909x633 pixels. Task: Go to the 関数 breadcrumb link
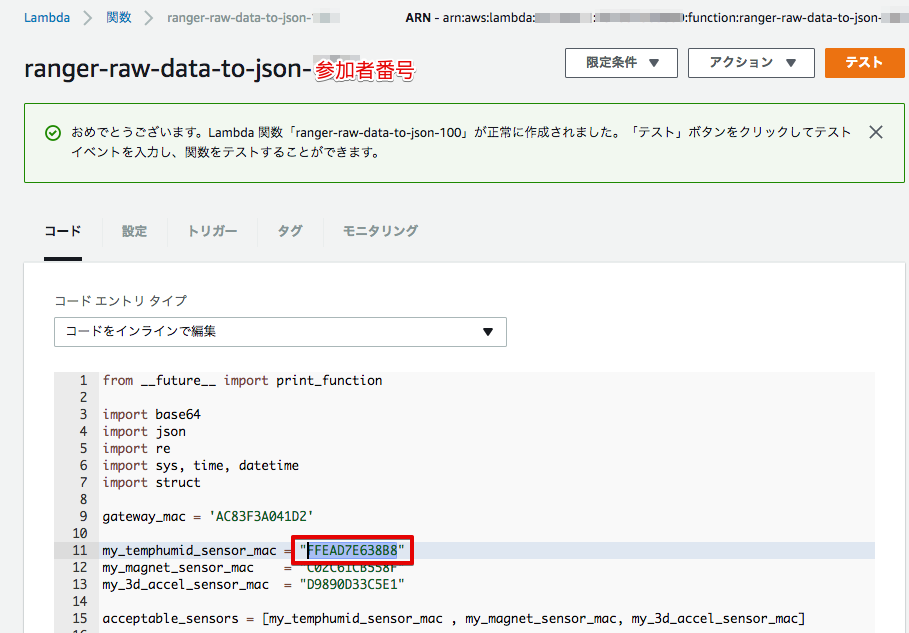119,17
